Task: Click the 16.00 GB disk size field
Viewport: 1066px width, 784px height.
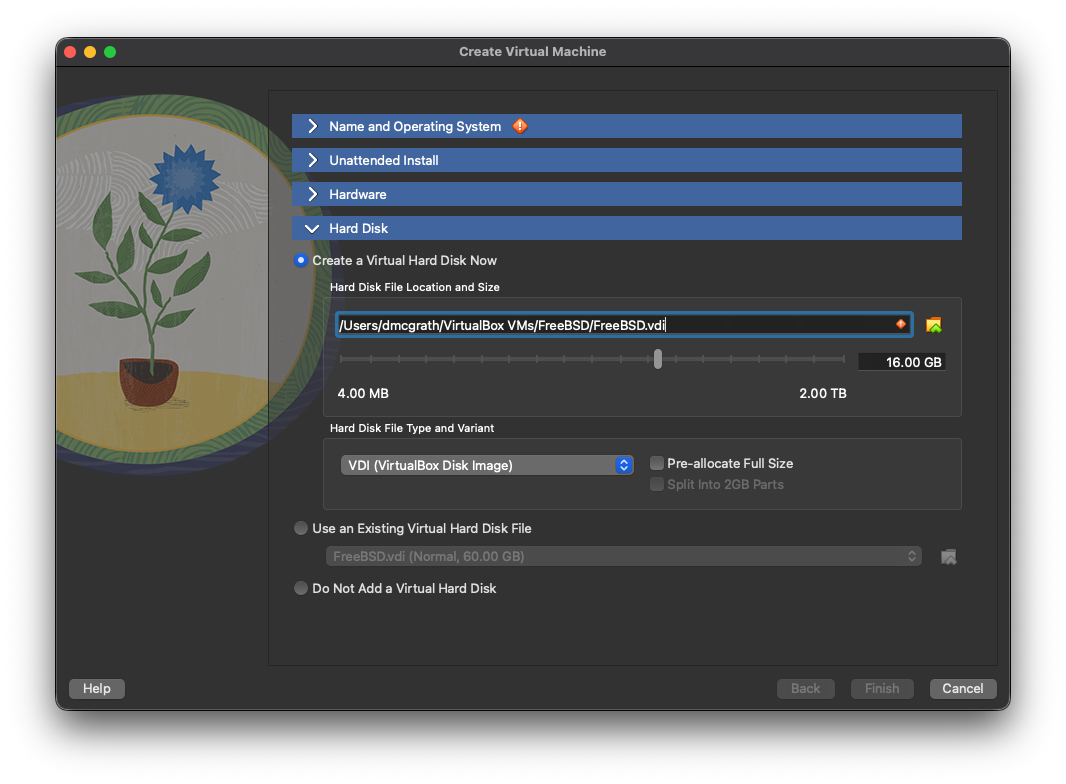Action: point(901,362)
